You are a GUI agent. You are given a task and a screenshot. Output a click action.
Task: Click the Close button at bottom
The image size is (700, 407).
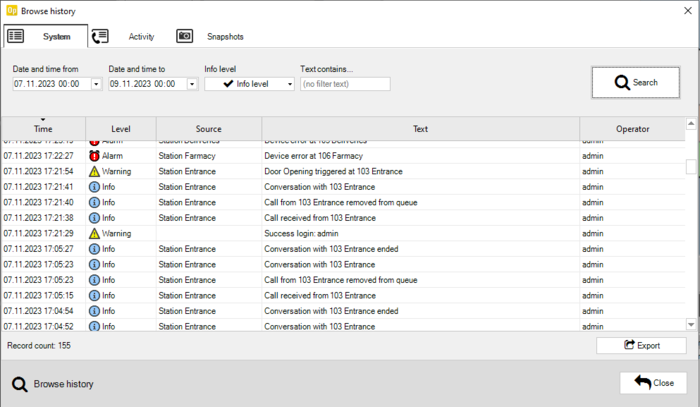coord(653,383)
